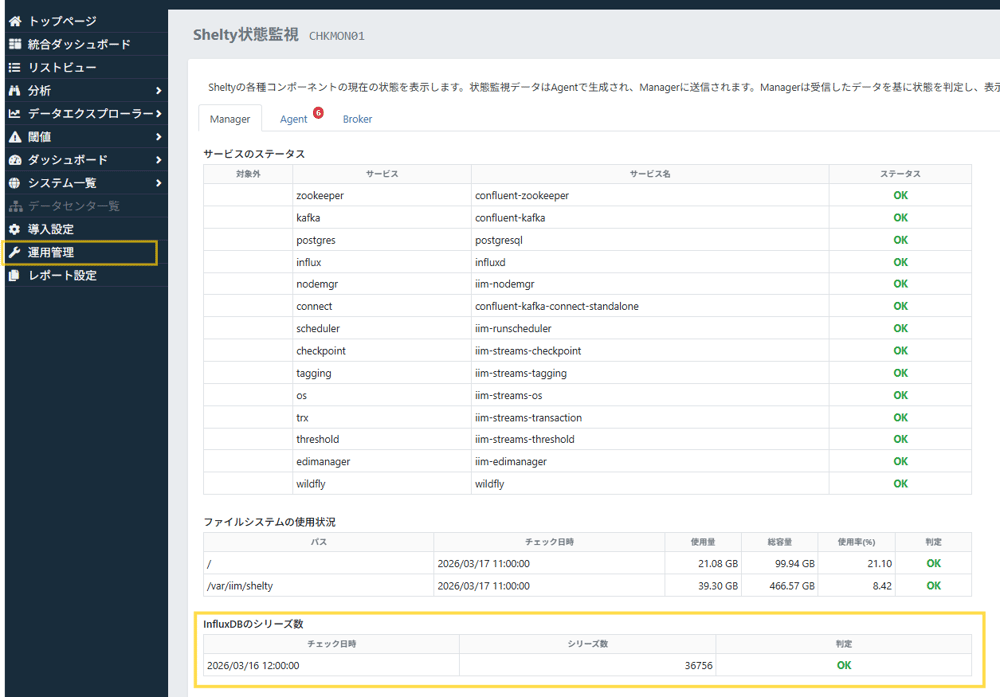Select the Manager tab

pyautogui.click(x=230, y=119)
